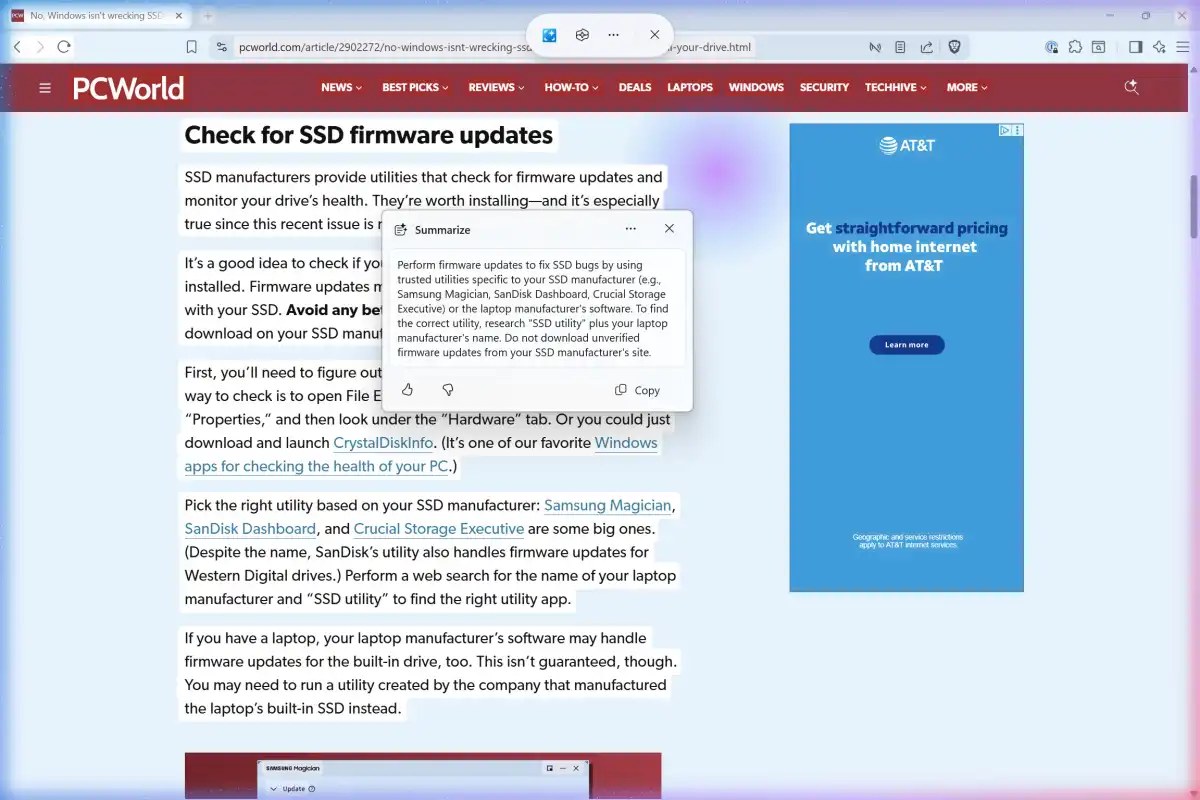Expand the Best Picks dropdown
The width and height of the screenshot is (1200, 800).
tap(415, 88)
